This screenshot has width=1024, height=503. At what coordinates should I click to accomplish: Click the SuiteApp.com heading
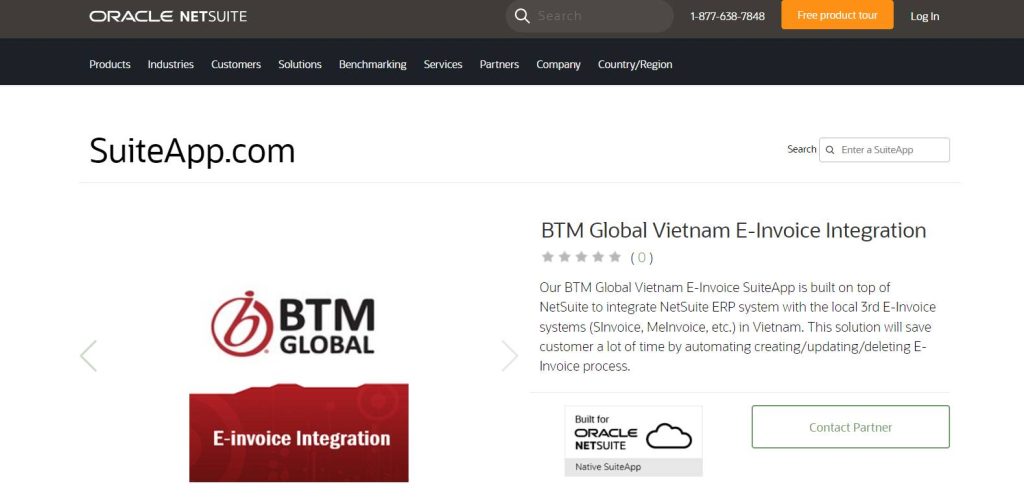coord(192,151)
